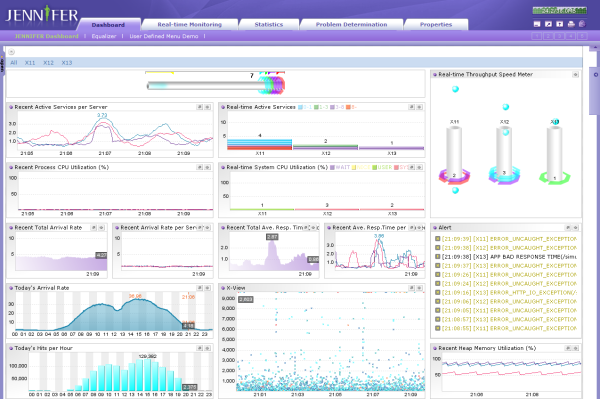Image resolution: width=600 pixels, height=399 pixels.
Task: Switch to layout 4 button
Action: coord(571,36)
